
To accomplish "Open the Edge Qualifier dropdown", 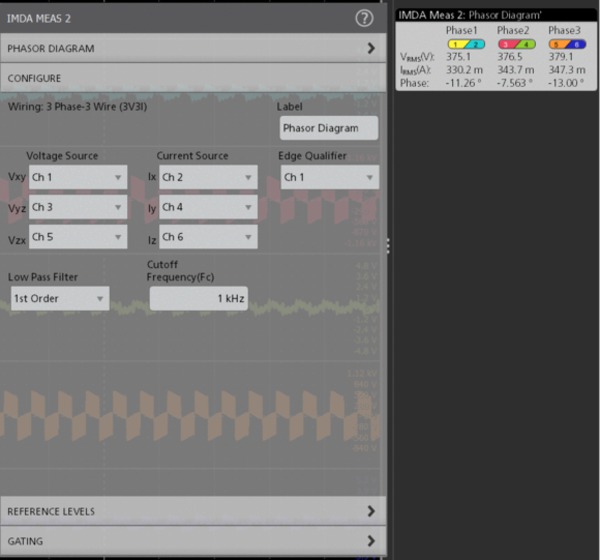I will point(330,177).
